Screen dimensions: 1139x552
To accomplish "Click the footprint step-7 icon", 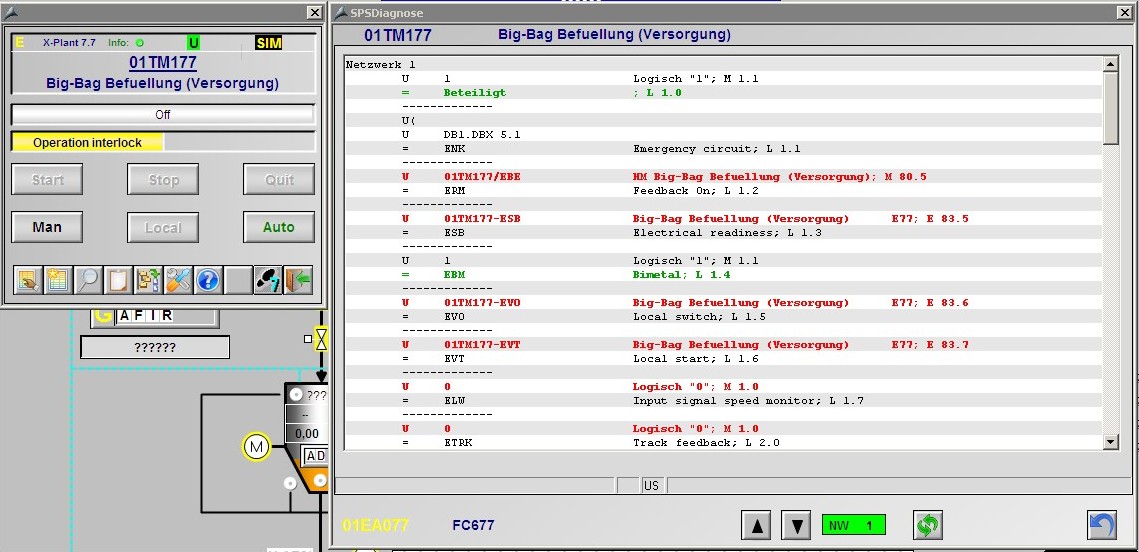I will pyautogui.click(x=268, y=280).
